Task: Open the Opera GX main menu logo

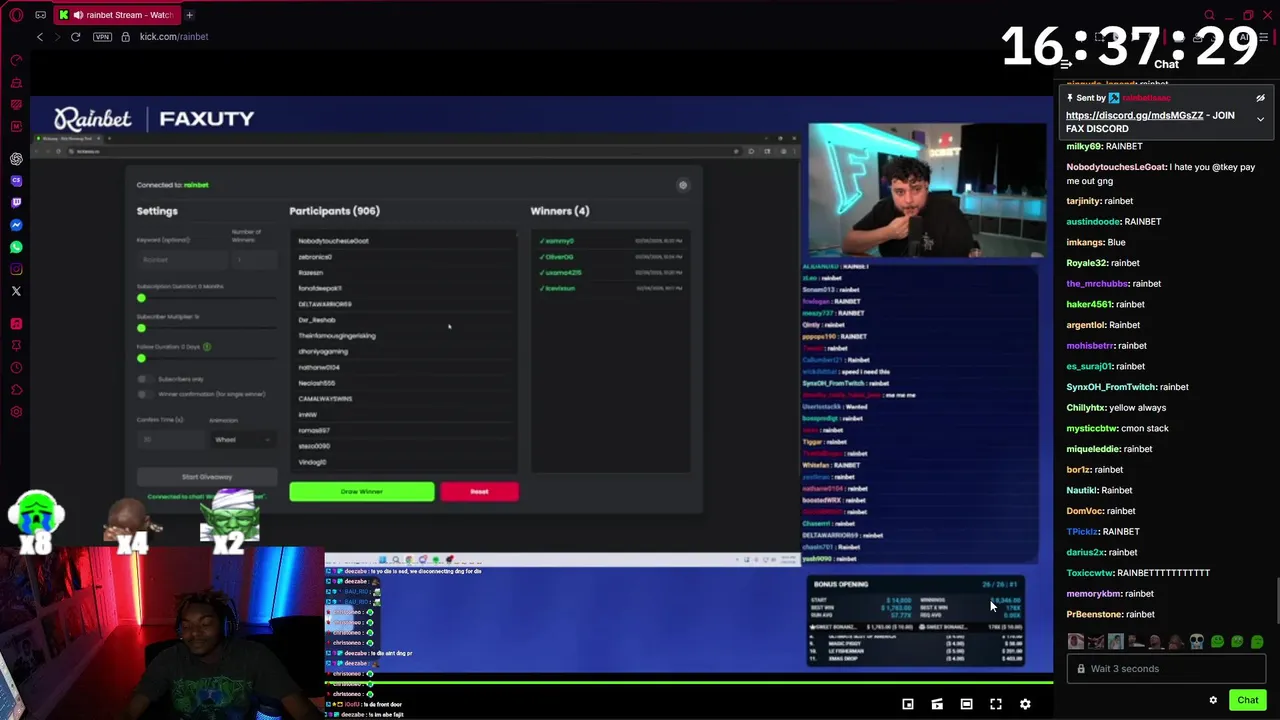Action: (16, 15)
